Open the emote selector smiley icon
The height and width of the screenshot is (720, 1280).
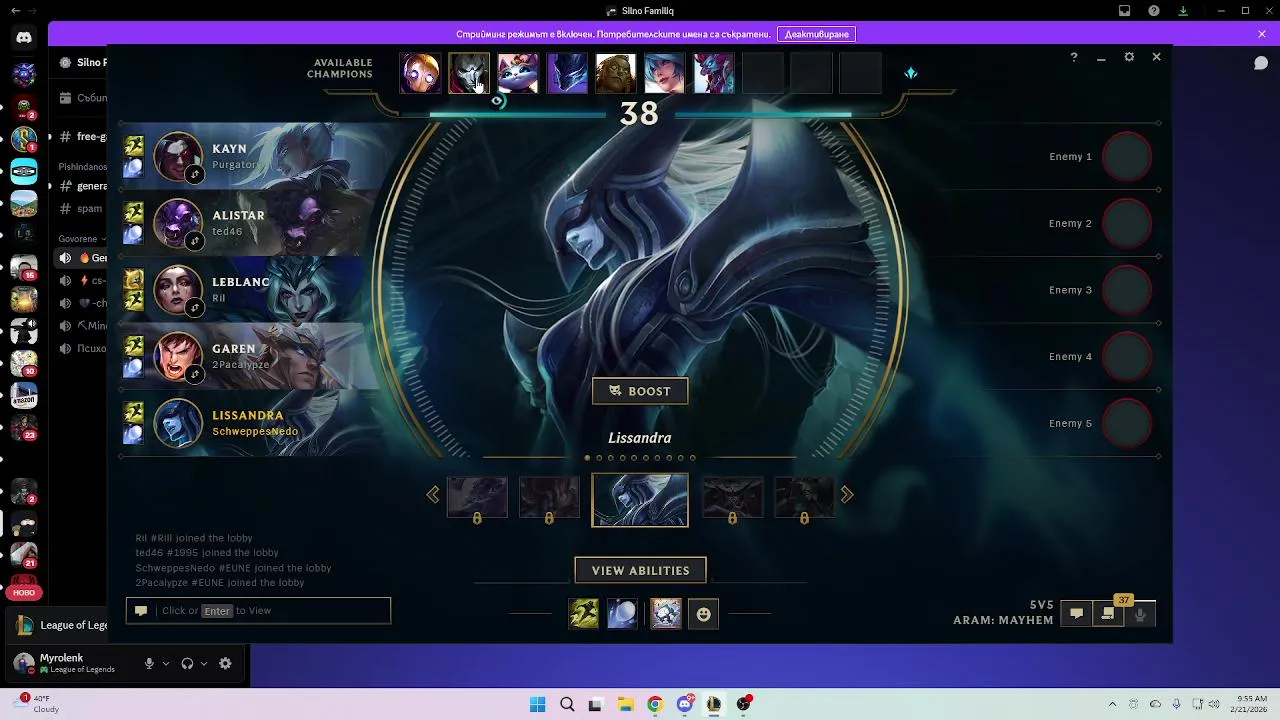click(704, 614)
